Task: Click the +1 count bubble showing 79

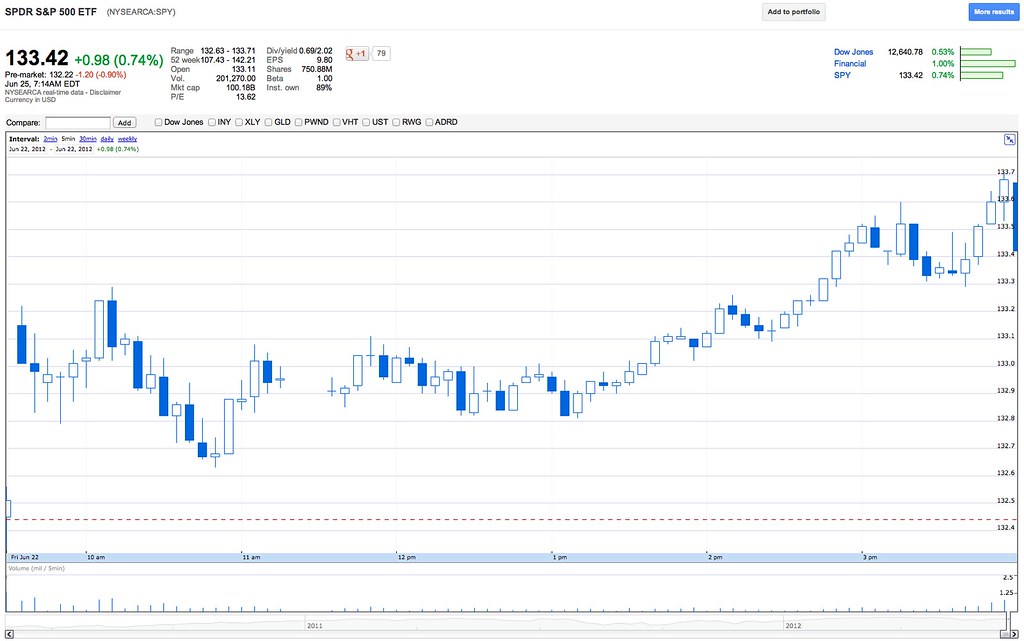Action: [x=381, y=54]
